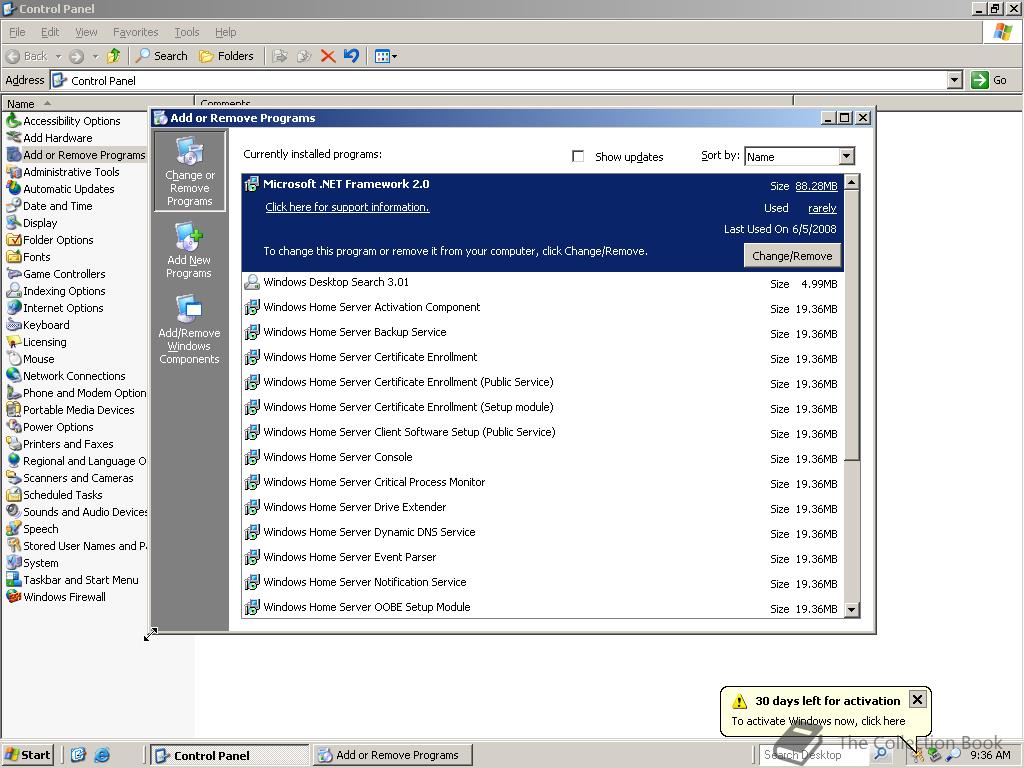Screen dimensions: 1024x768
Task: Select Windows Home Server Backup Service entry
Action: 541,332
